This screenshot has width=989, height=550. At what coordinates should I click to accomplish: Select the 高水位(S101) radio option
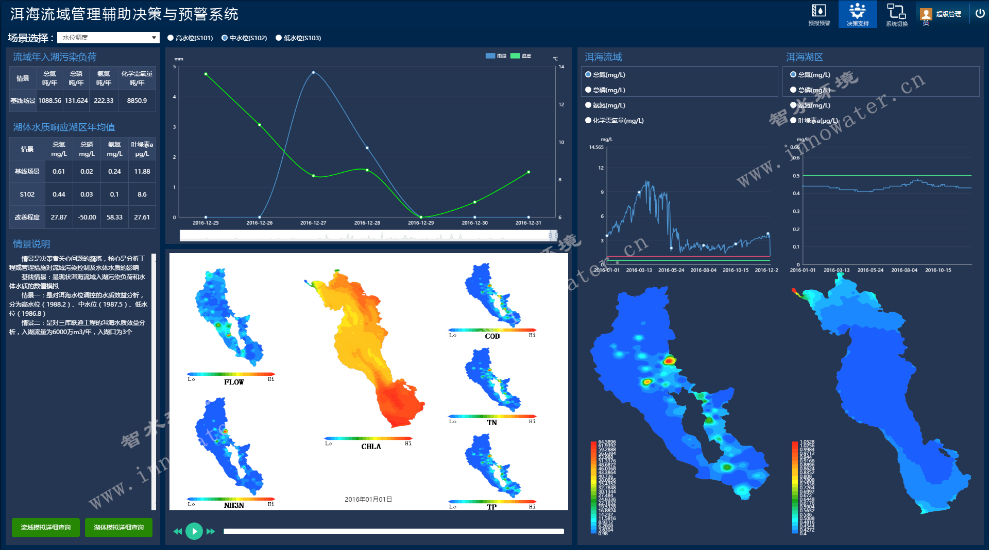170,38
